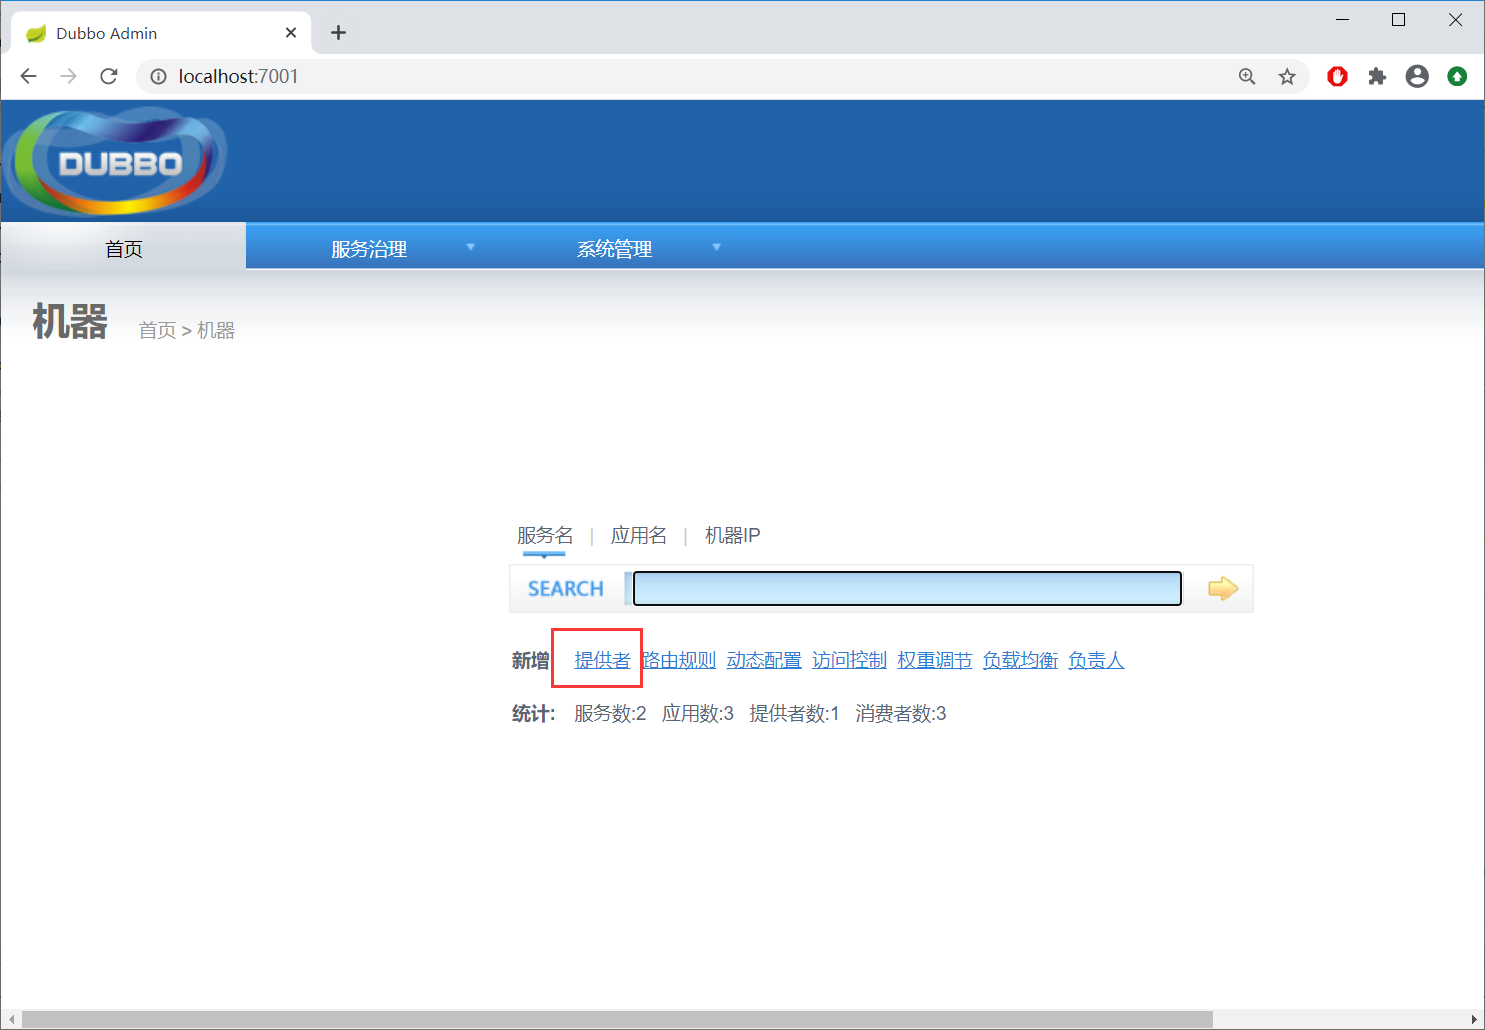Minimize the browser window

coord(1342,19)
